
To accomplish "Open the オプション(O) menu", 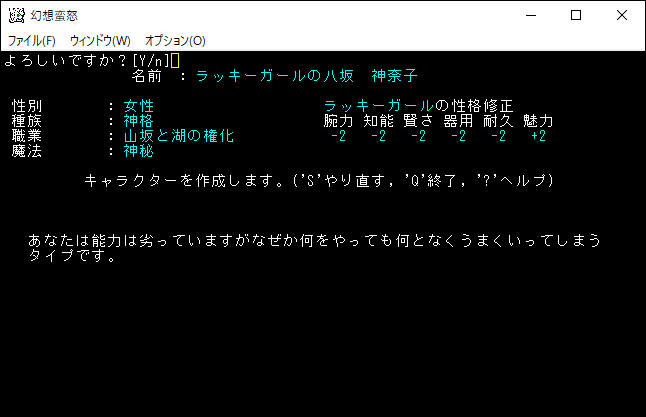I will [175, 41].
